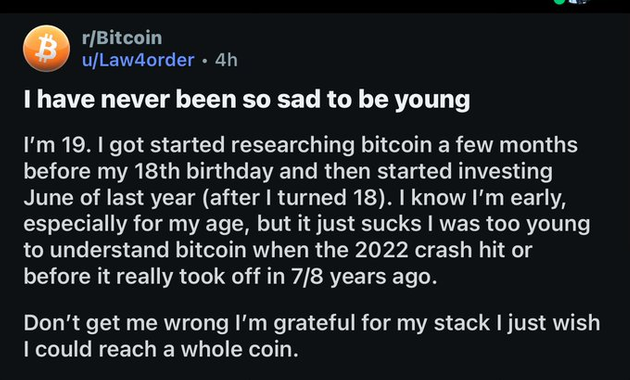View the u/Law4order user profile
Screen dimensions: 630x380
[138, 60]
